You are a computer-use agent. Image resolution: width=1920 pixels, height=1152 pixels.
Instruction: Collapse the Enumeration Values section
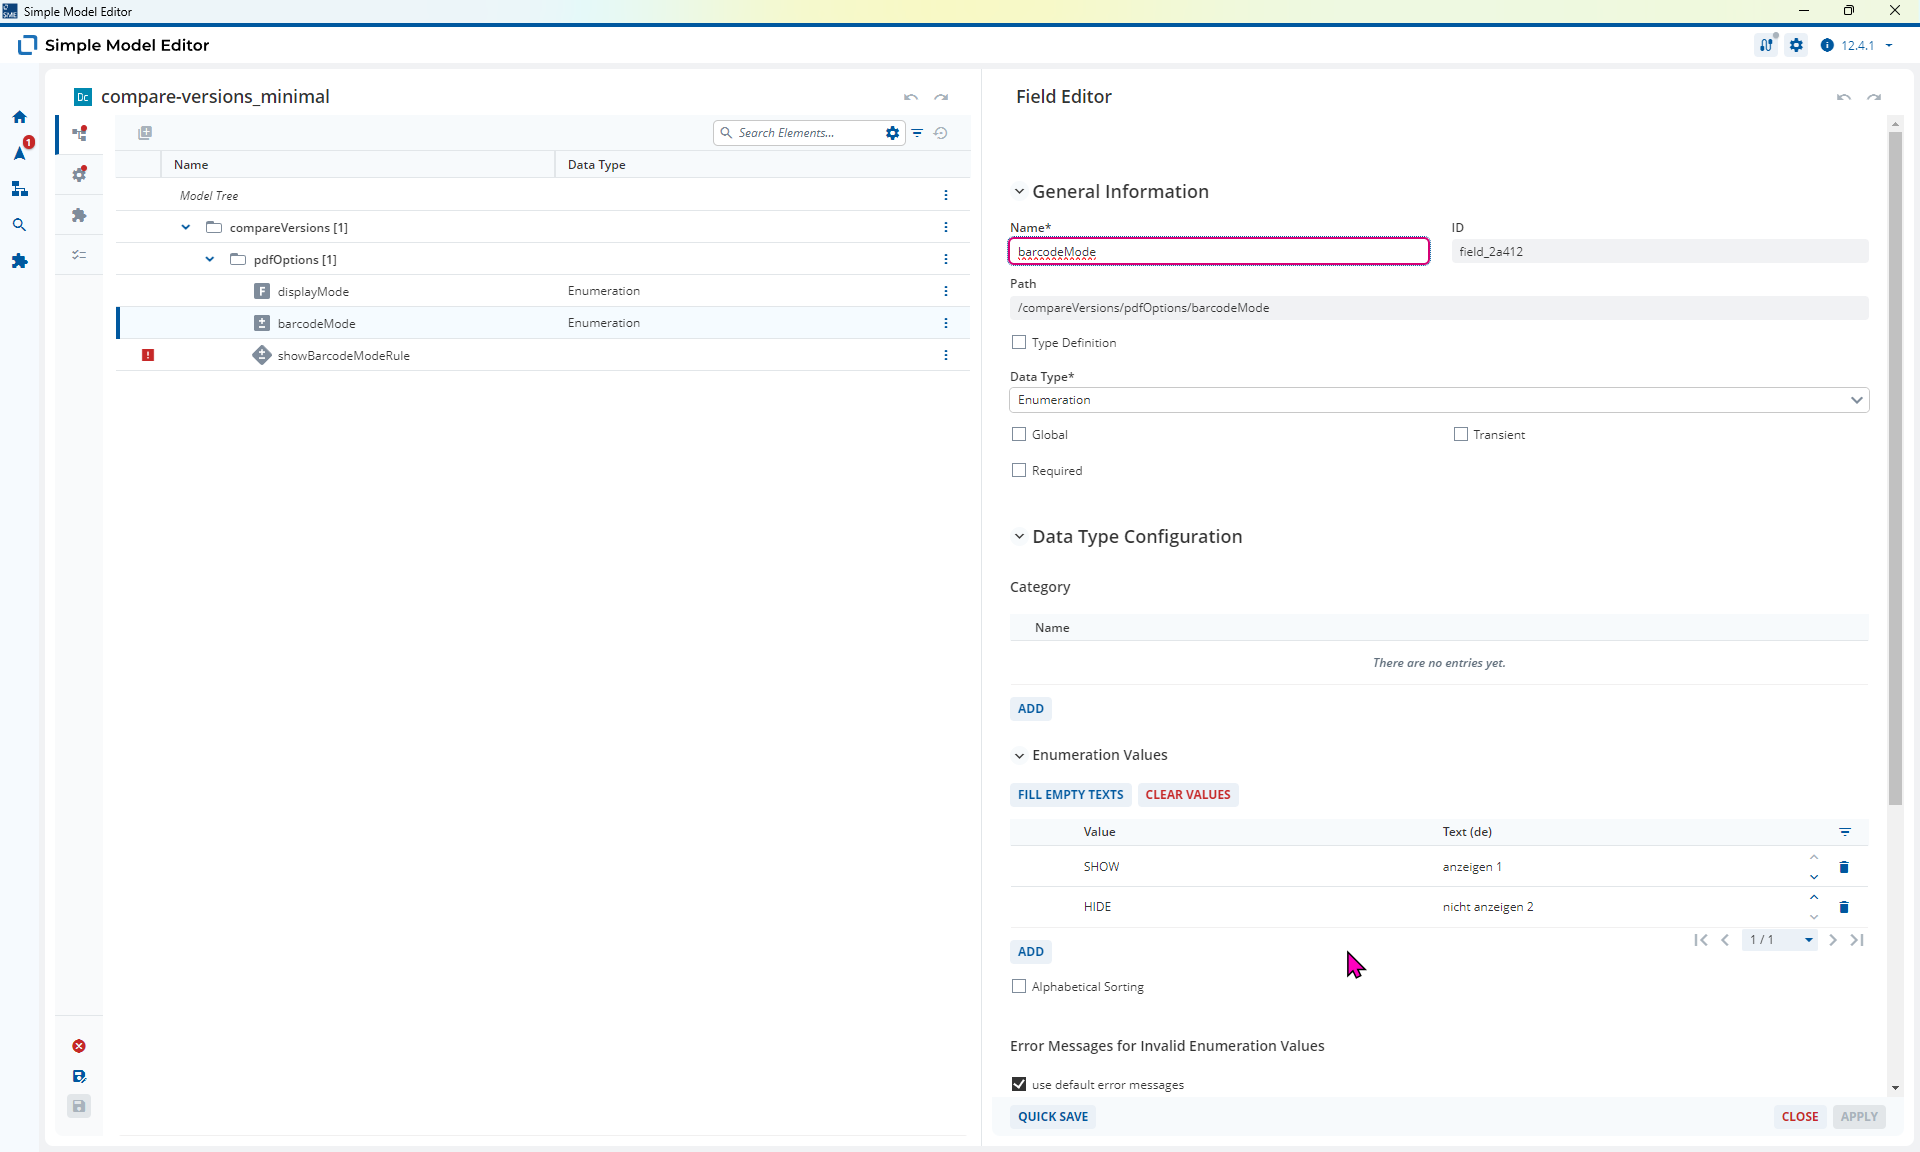[x=1019, y=755]
